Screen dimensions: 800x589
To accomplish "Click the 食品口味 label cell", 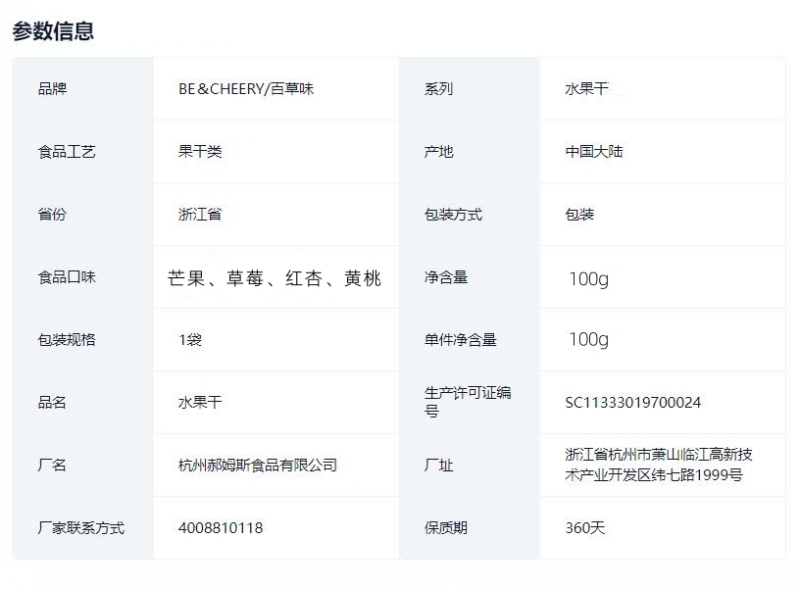I will point(67,278).
